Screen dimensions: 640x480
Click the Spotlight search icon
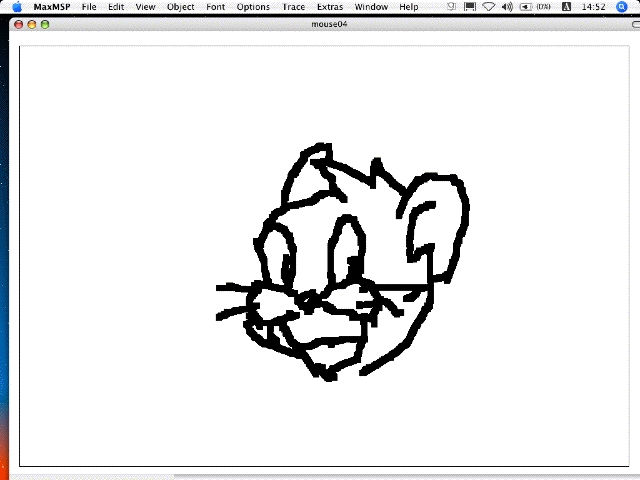click(x=623, y=7)
